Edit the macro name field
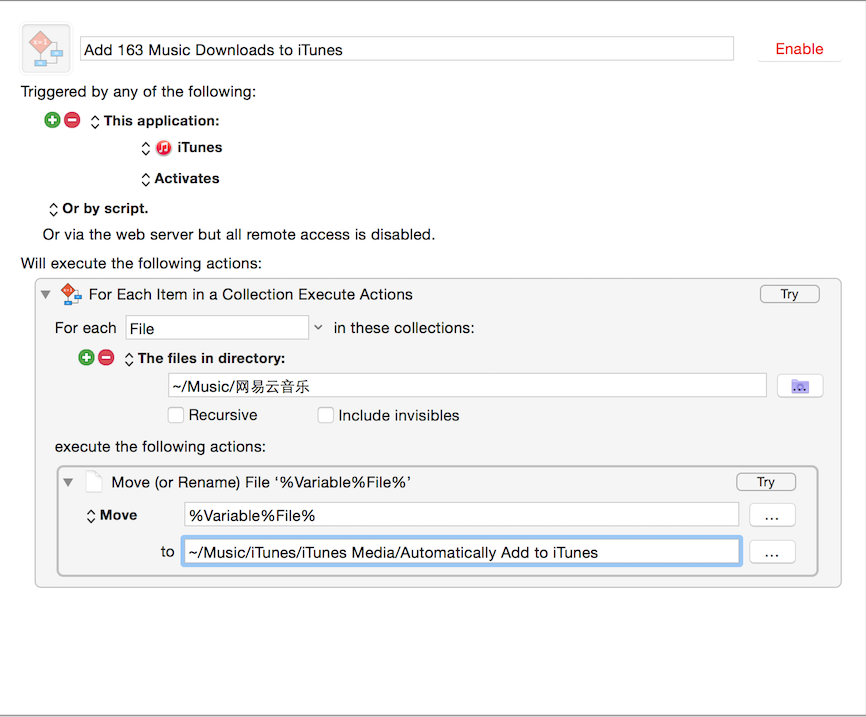 406,49
